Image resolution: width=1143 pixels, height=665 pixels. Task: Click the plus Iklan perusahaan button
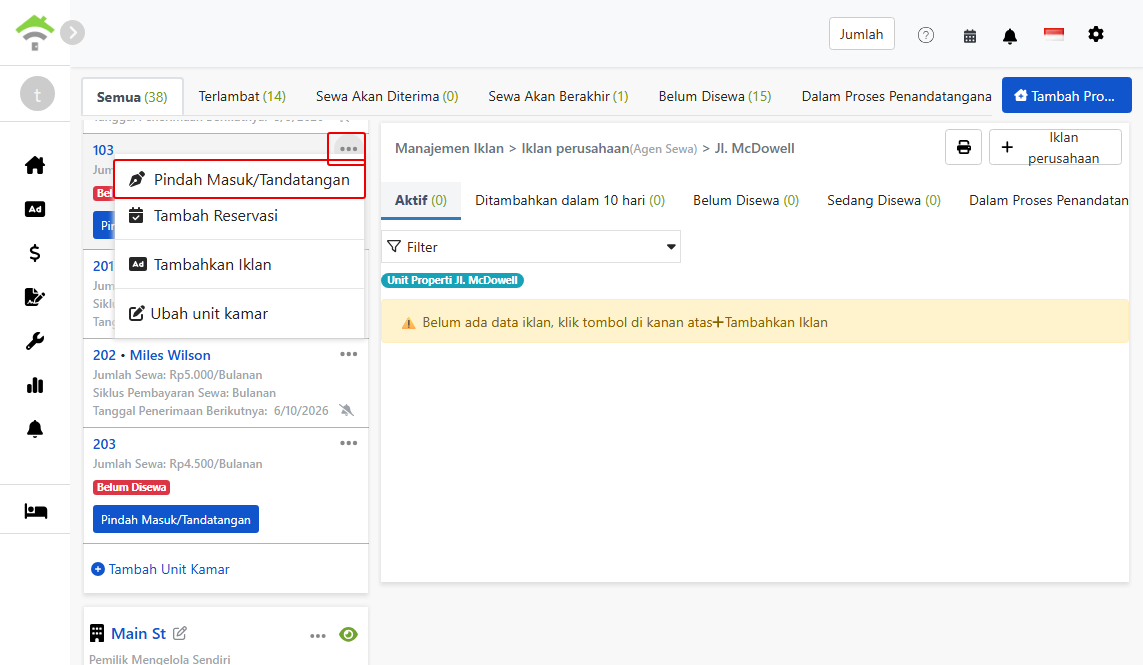[x=1056, y=147]
